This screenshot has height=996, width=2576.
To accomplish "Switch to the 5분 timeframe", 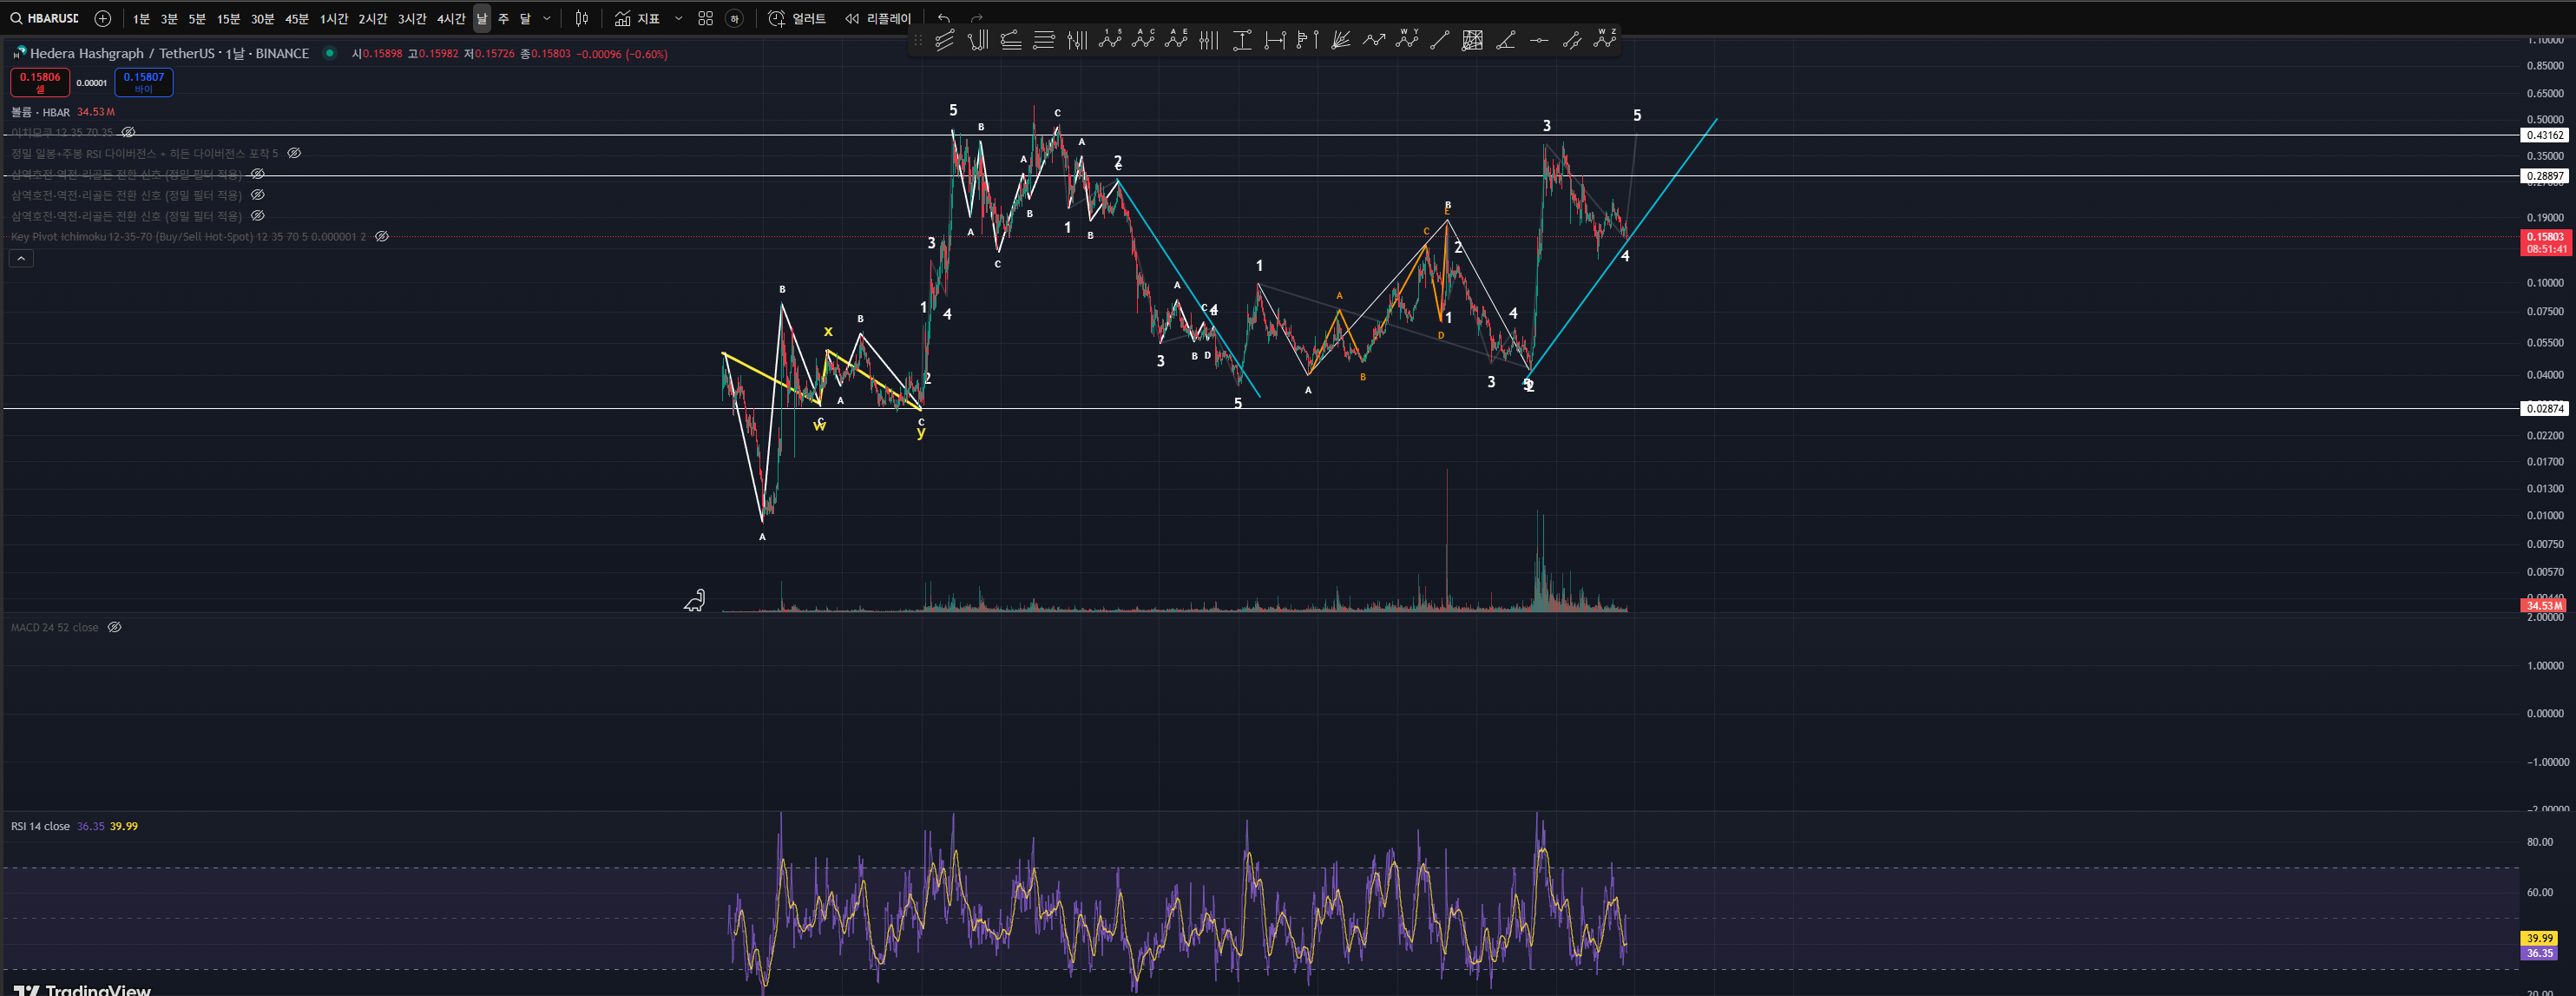I will [x=197, y=18].
